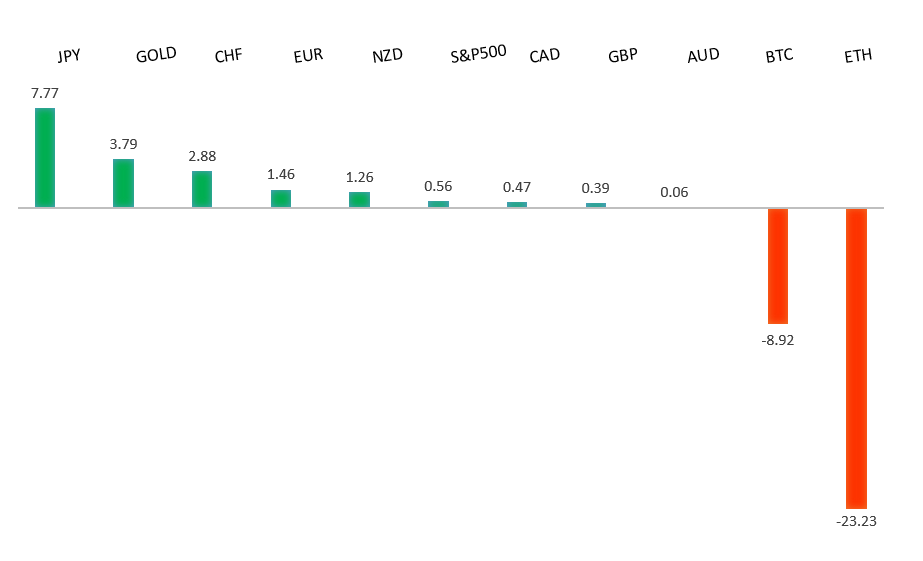Click the NZD bar
Viewport: 923px width, 561px height.
click(x=359, y=199)
